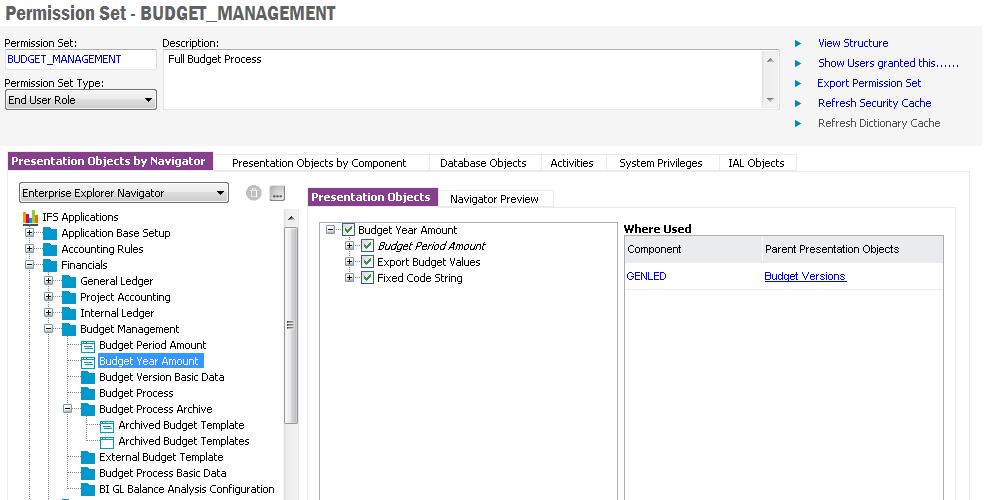
Task: Click the delete trash icon beside navigator dropdown
Action: click(254, 193)
